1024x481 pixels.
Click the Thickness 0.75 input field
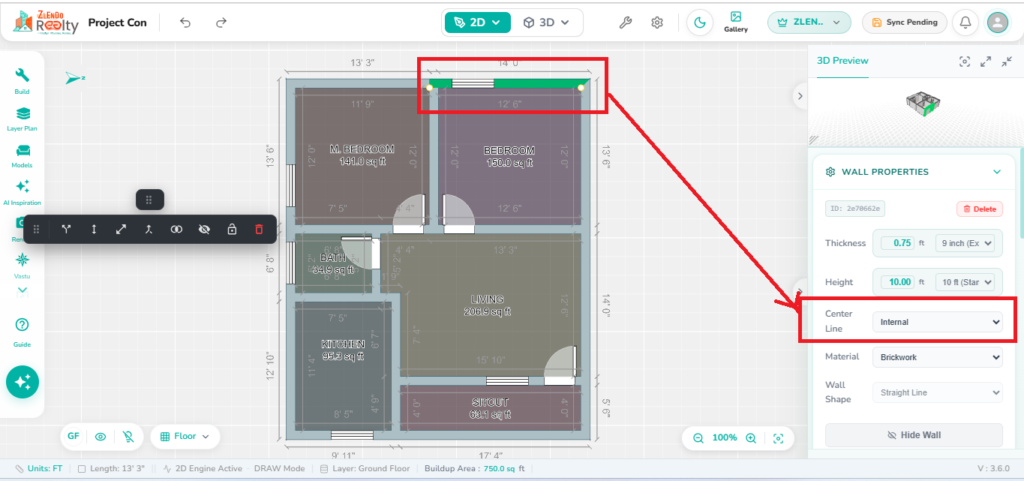click(x=898, y=243)
